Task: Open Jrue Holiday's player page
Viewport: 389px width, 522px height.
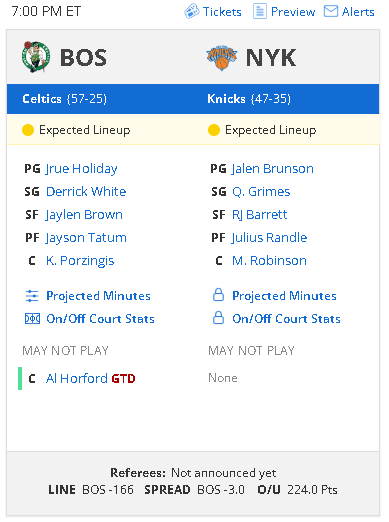Action: coord(82,169)
